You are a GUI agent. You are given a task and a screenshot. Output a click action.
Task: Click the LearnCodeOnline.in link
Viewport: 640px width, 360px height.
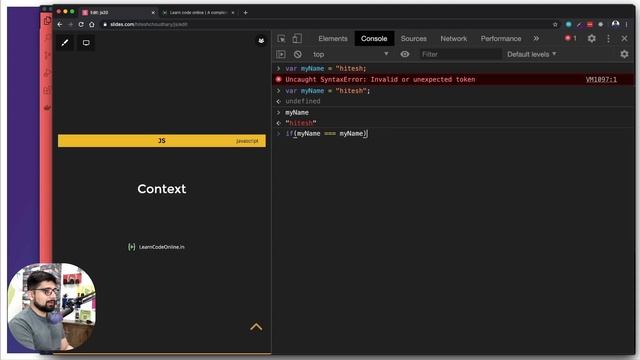[x=156, y=247]
